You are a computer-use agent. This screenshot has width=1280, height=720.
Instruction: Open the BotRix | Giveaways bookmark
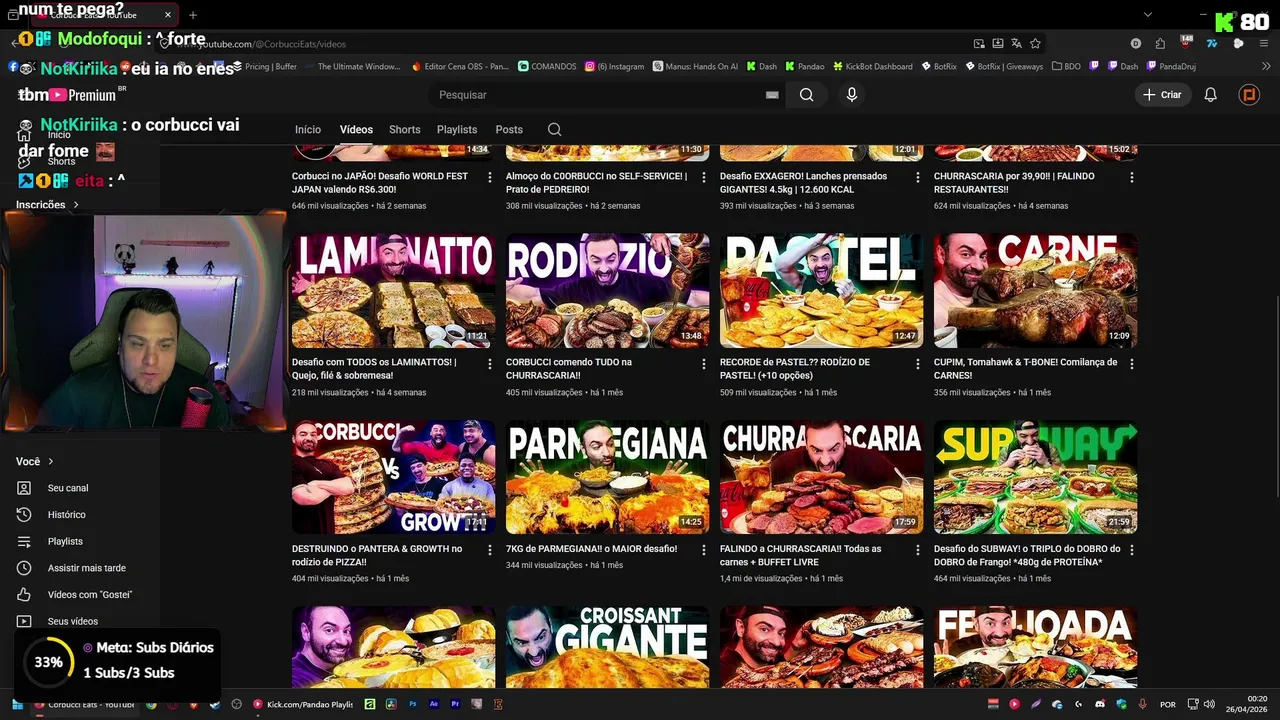1004,66
